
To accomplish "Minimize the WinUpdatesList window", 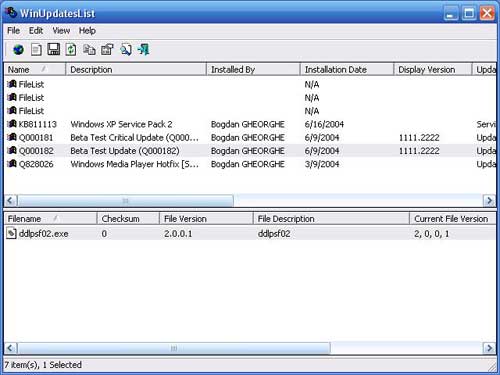I will click(451, 14).
